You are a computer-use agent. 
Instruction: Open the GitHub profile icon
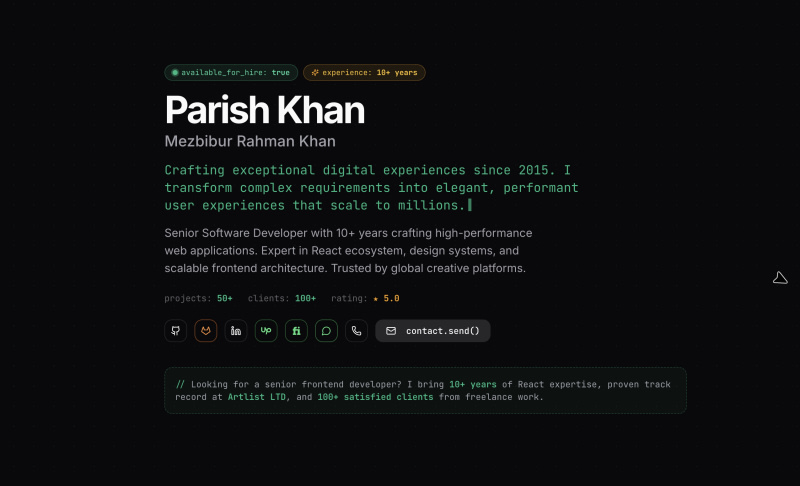click(176, 330)
